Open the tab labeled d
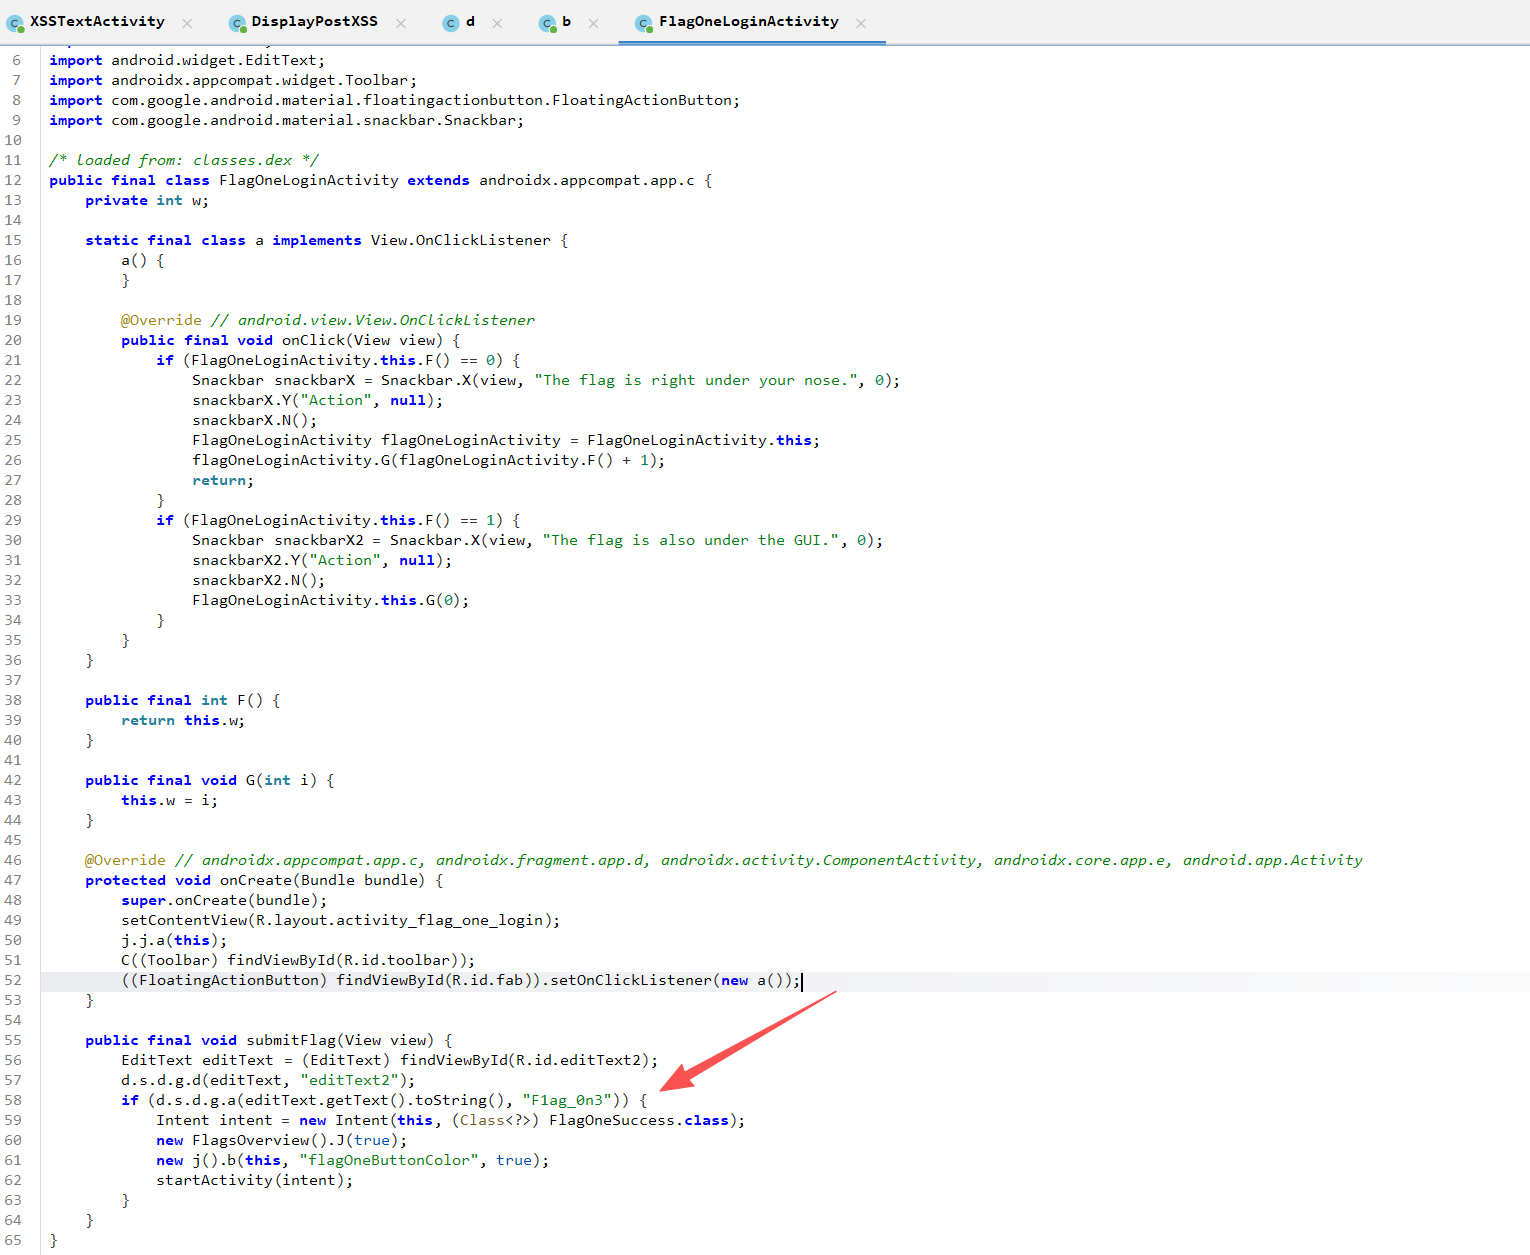The width and height of the screenshot is (1530, 1255). pyautogui.click(x=470, y=22)
